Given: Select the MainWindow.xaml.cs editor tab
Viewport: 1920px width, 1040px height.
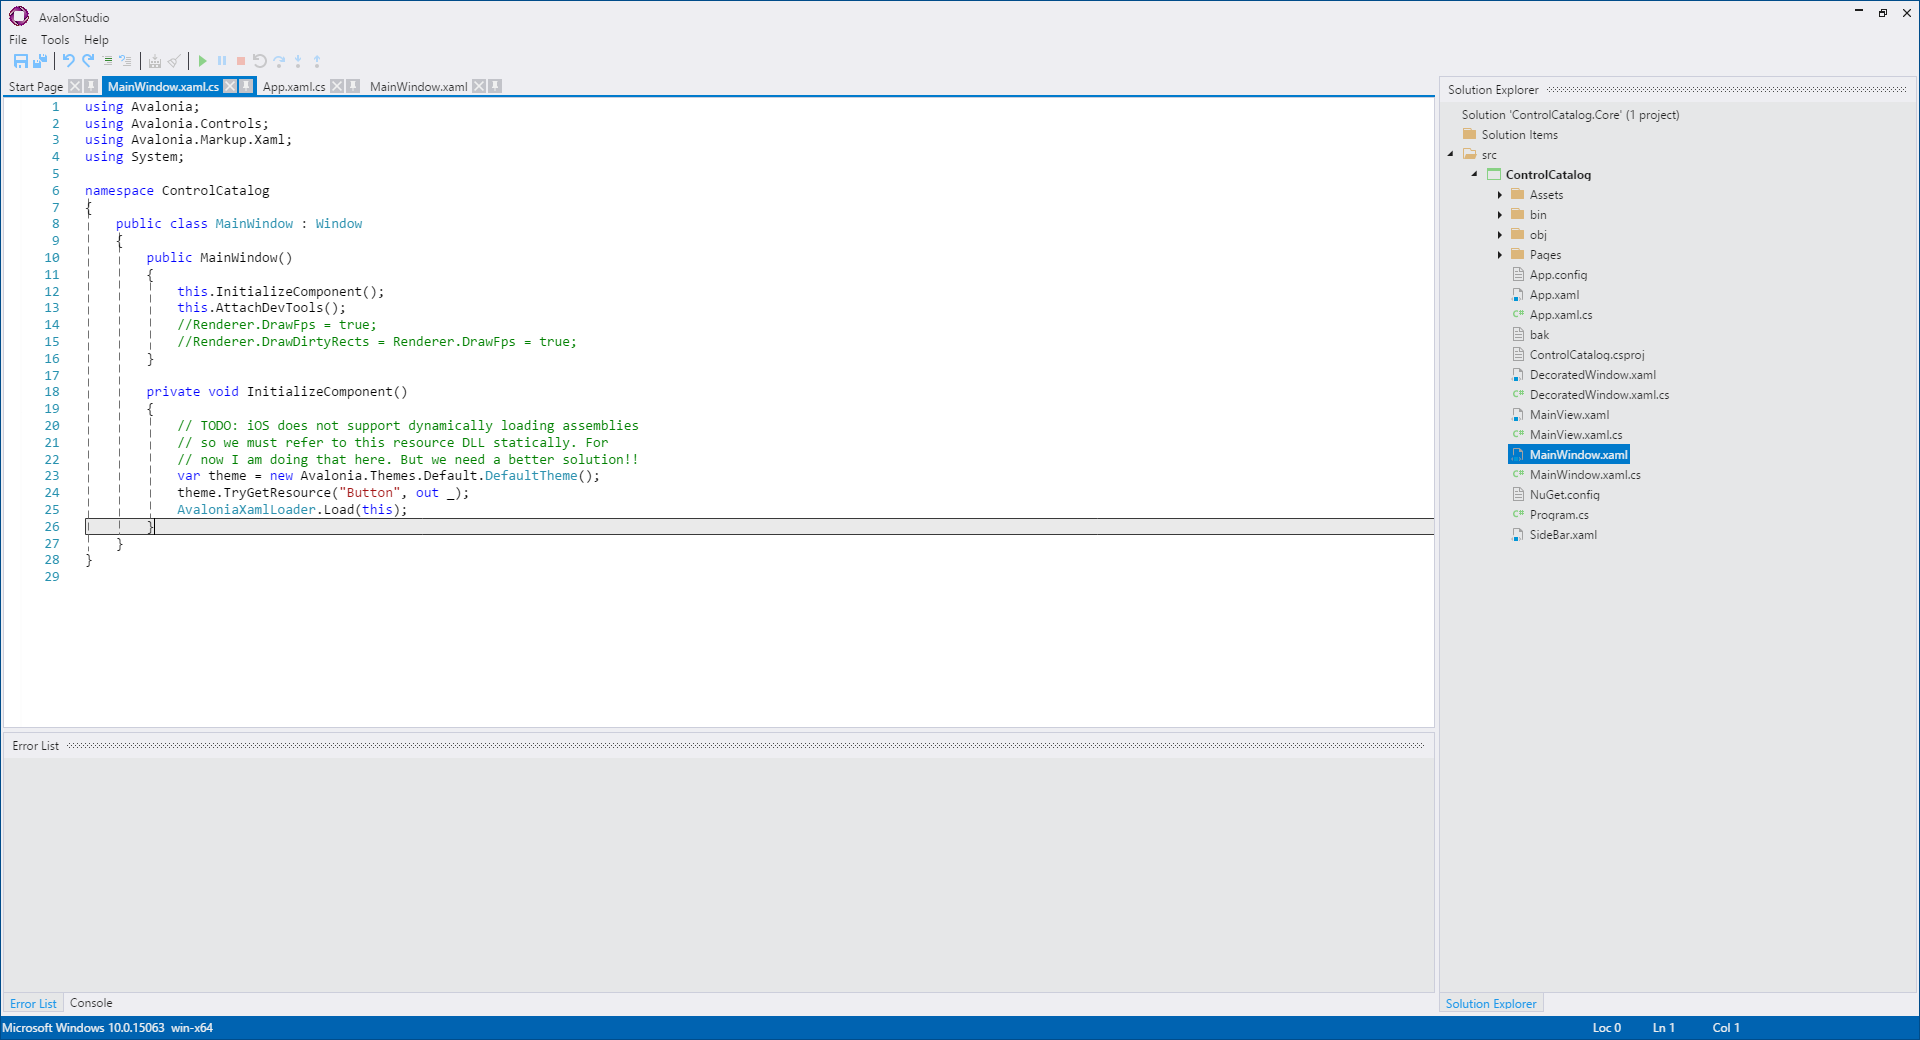Looking at the screenshot, I should tap(163, 87).
